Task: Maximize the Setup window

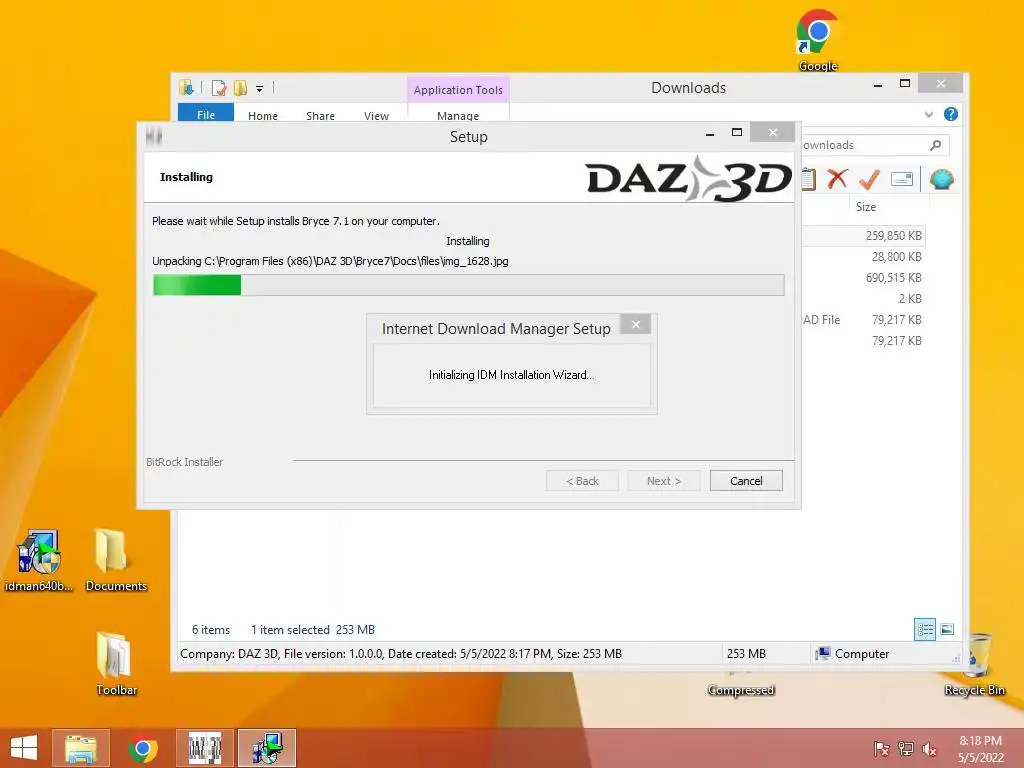Action: (x=737, y=133)
